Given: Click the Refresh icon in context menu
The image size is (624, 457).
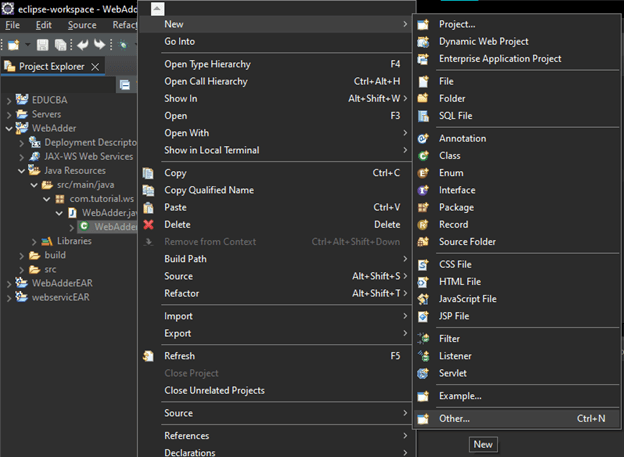Looking at the screenshot, I should (x=148, y=356).
